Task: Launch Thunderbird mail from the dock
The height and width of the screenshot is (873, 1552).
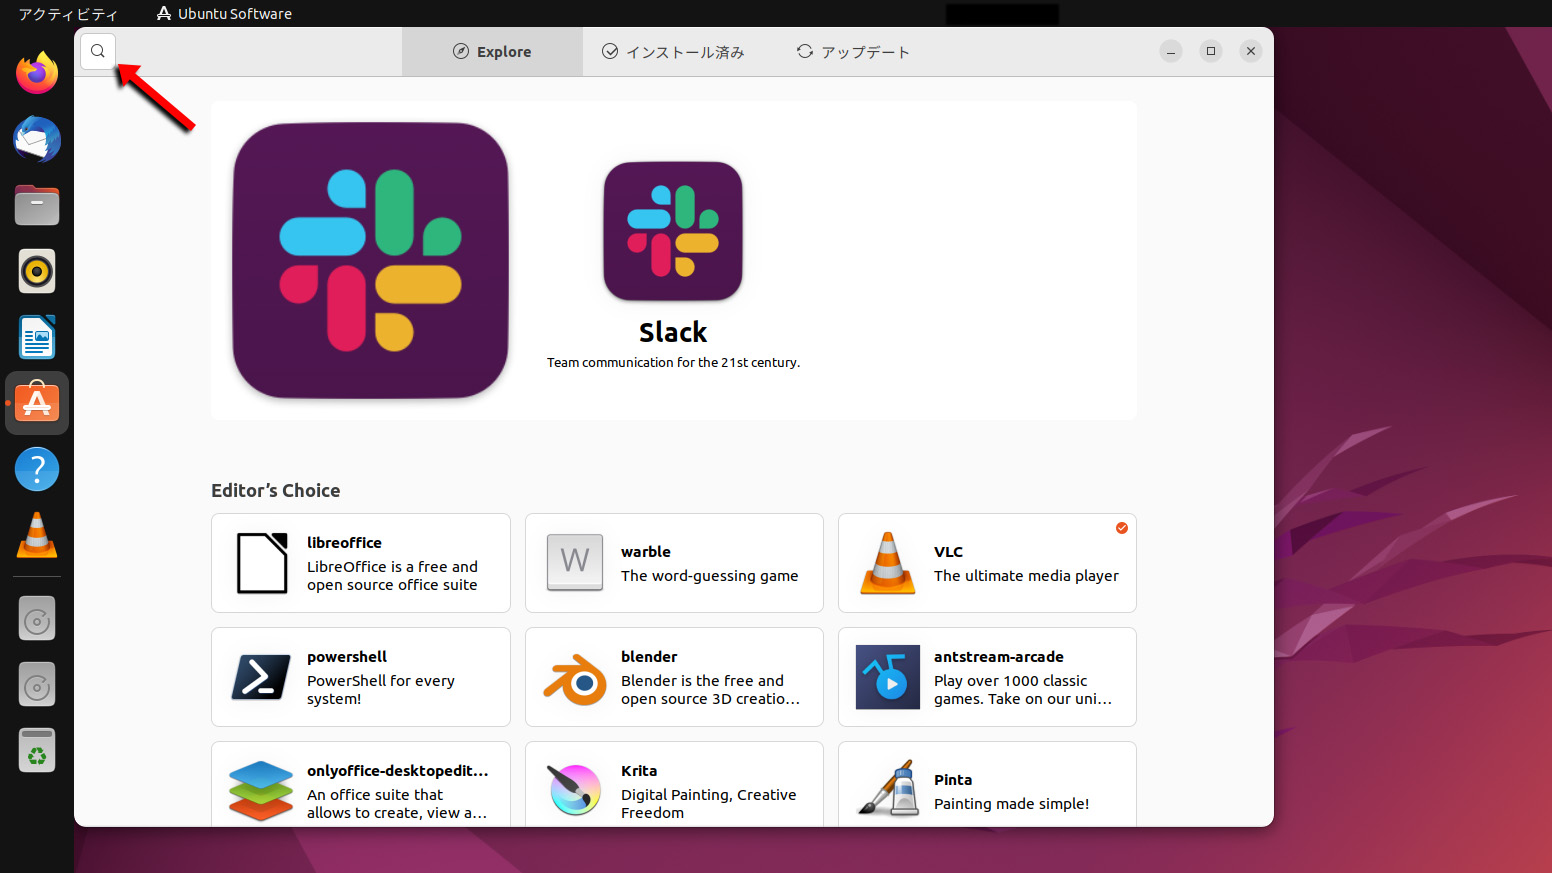Action: click(37, 139)
